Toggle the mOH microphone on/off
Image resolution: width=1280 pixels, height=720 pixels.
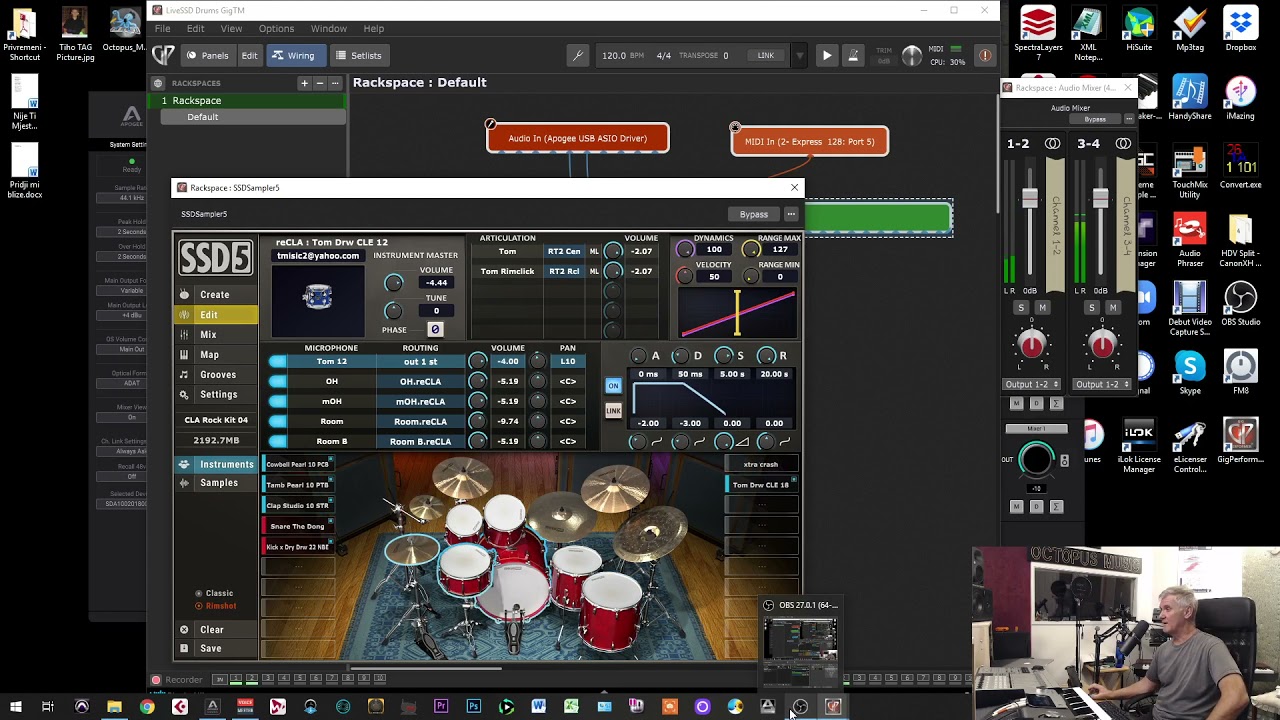coord(278,401)
